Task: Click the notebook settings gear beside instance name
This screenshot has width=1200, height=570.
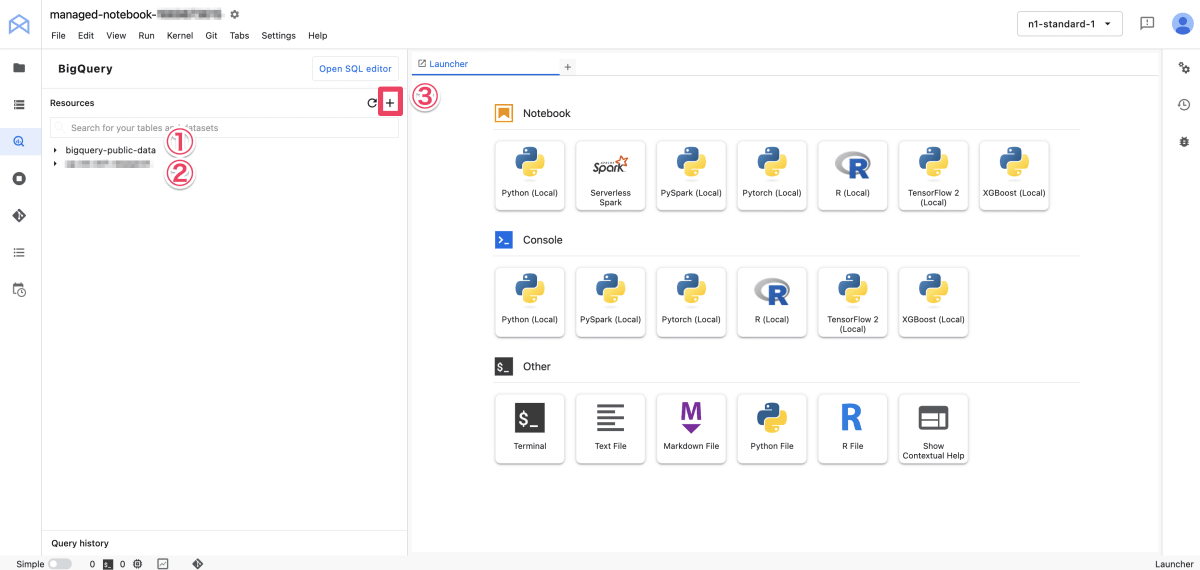Action: (x=234, y=14)
